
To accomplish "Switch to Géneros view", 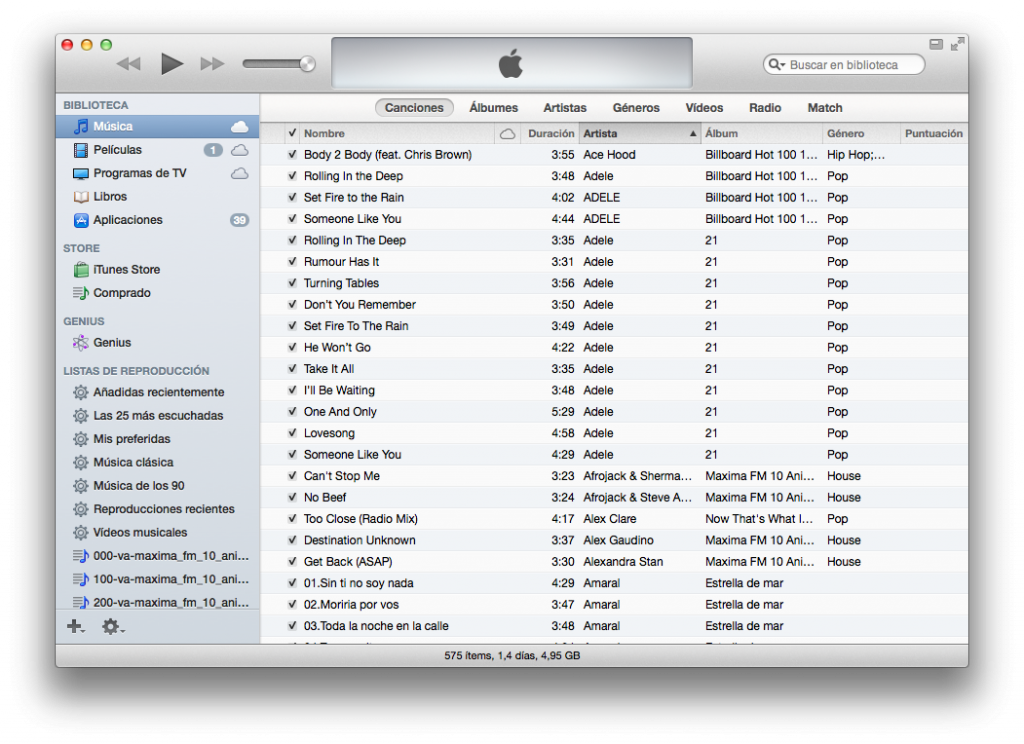I will 636,108.
